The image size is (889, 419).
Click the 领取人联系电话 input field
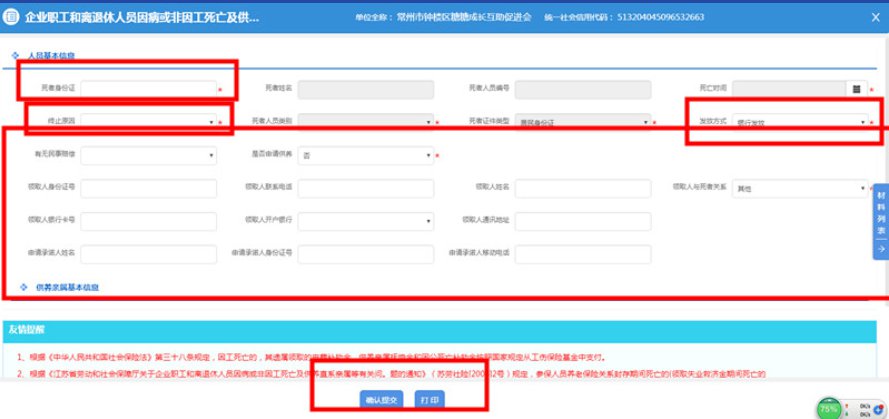point(366,188)
